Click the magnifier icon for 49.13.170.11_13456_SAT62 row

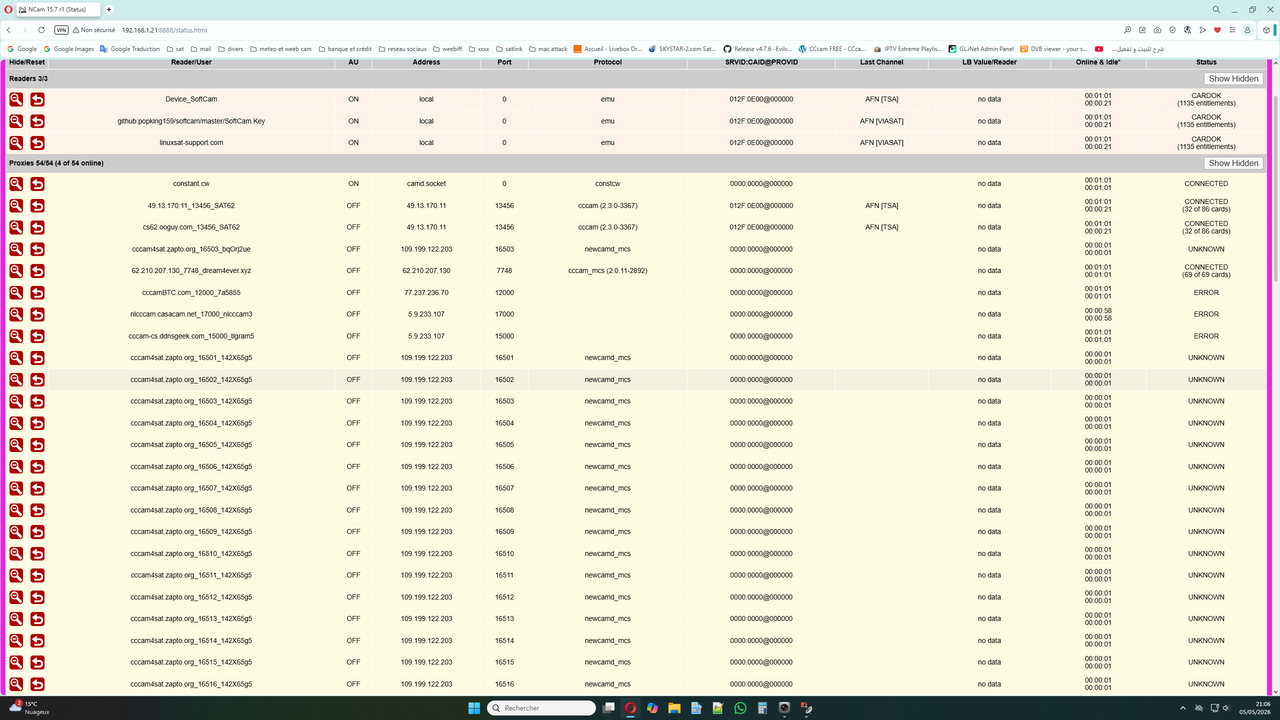(16, 205)
